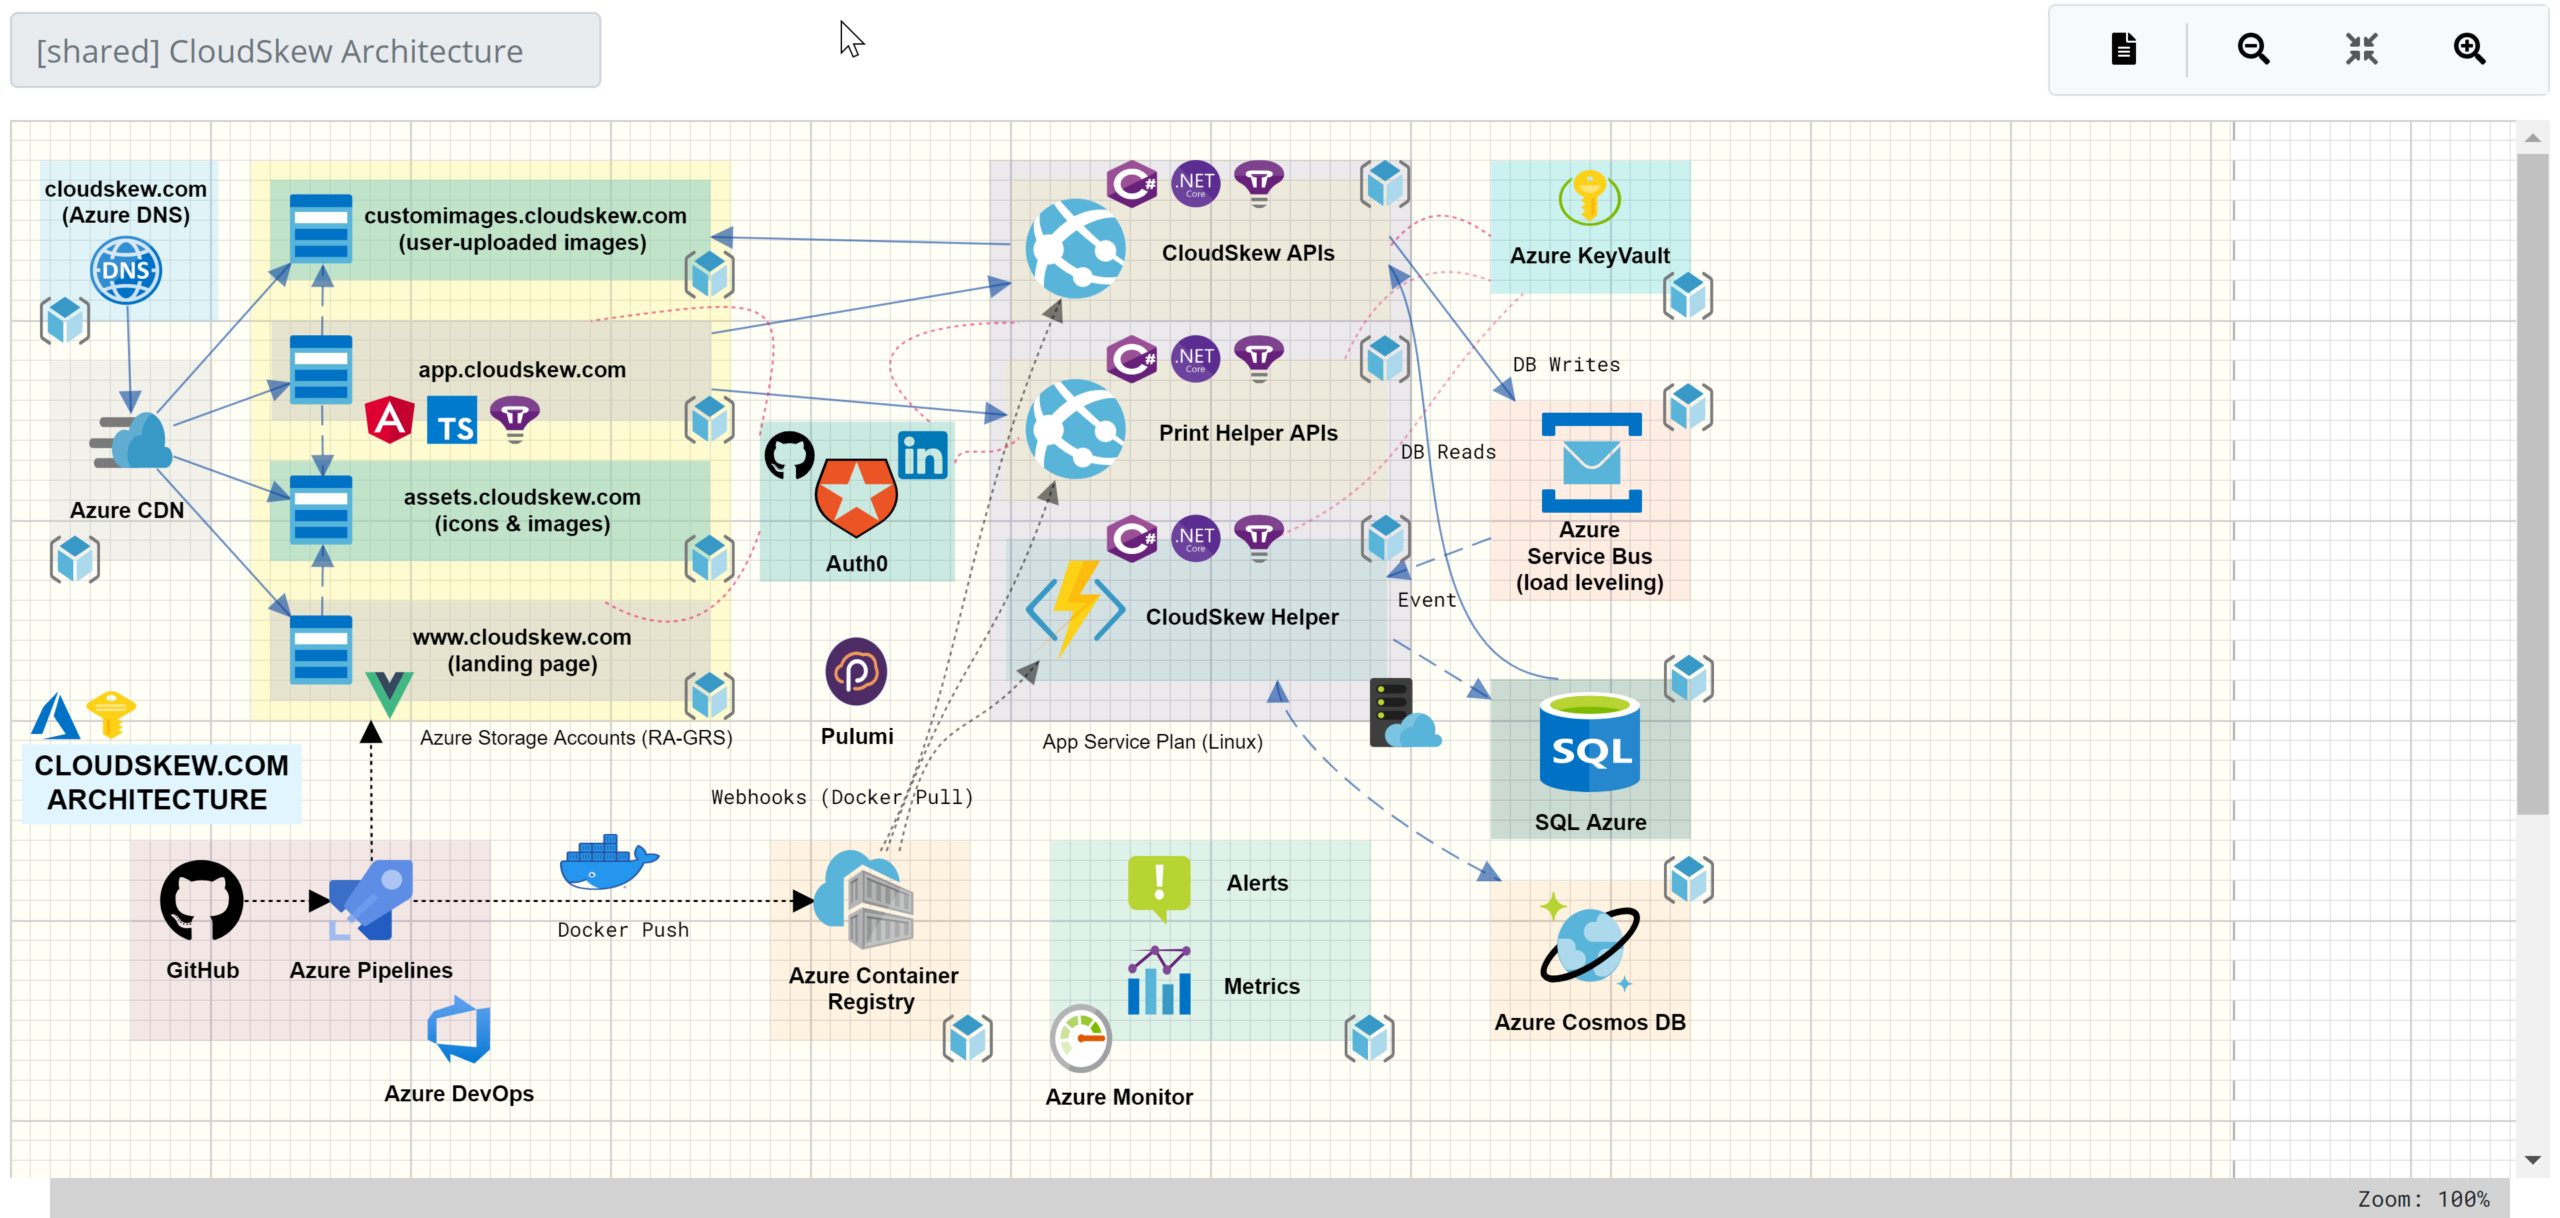This screenshot has width=2560, height=1218.
Task: Click the LinkedIn icon near Auth0
Action: point(922,456)
